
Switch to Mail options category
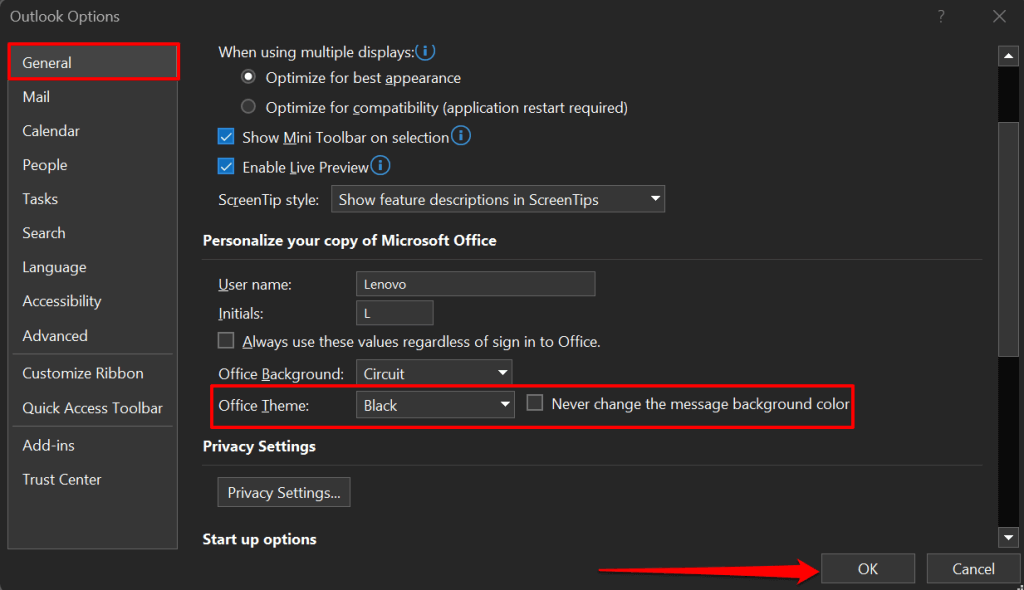point(37,97)
